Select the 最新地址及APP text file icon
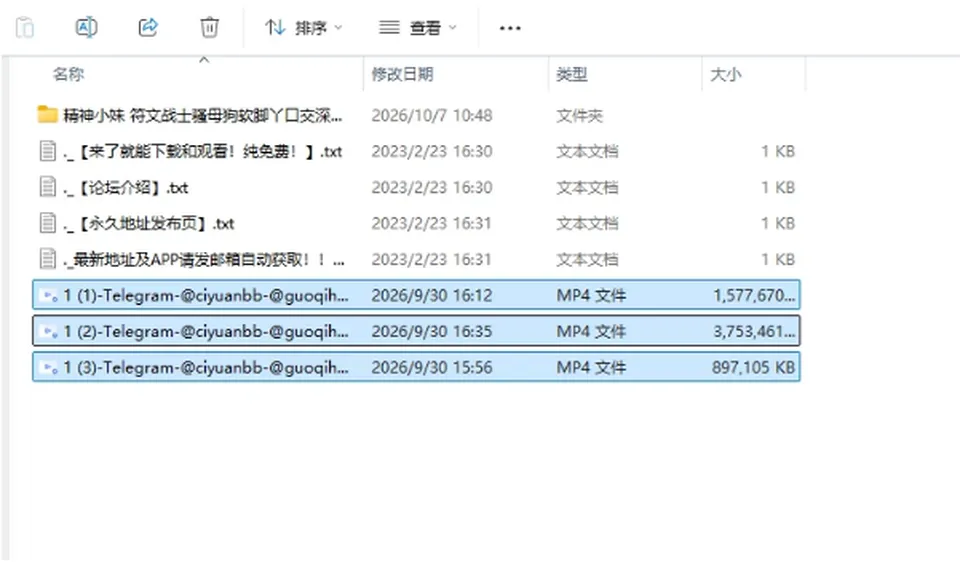The height and width of the screenshot is (562, 960). coord(48,259)
